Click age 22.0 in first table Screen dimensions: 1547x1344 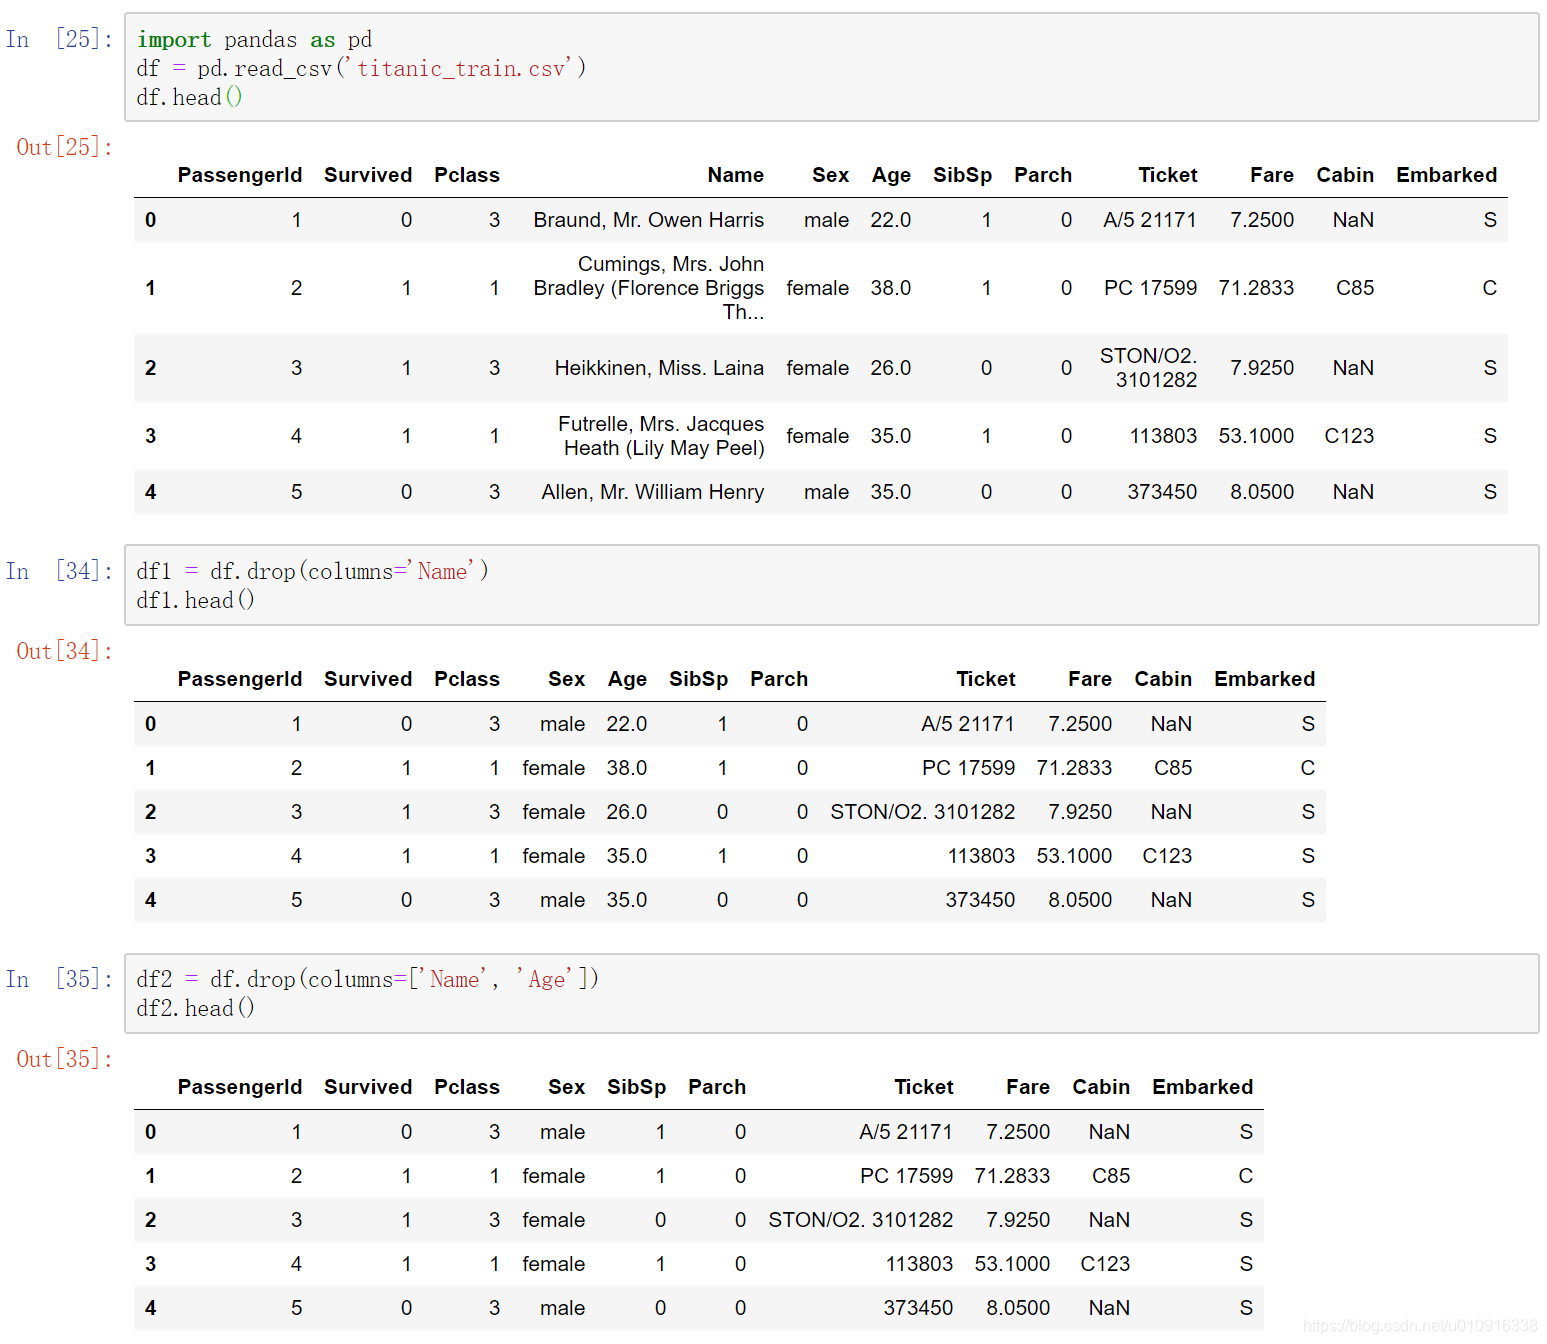click(x=890, y=220)
